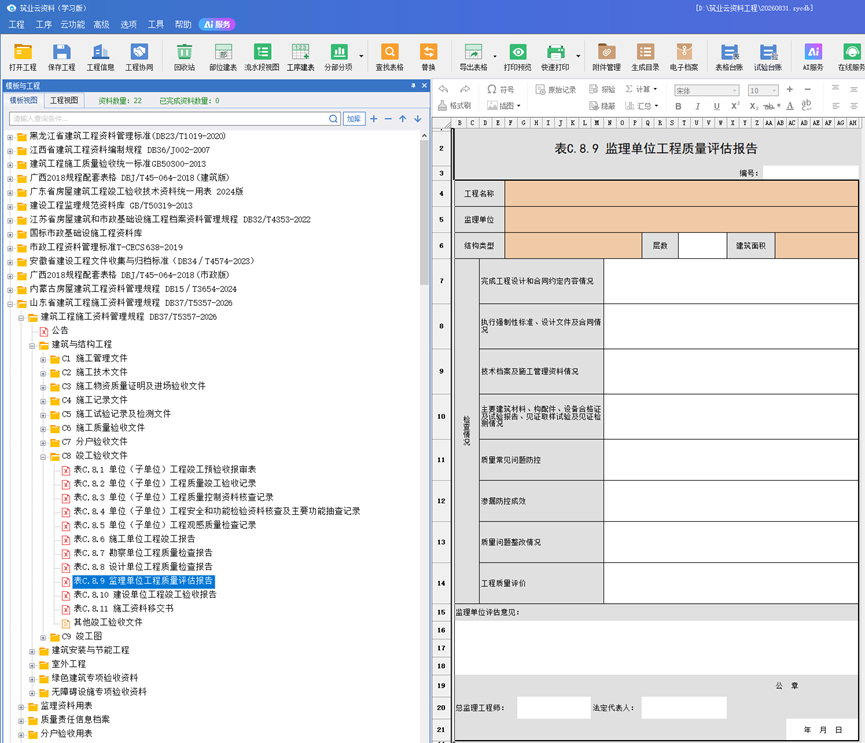Open project via 打开工程 icon
Image resolution: width=865 pixels, height=743 pixels.
click(23, 57)
